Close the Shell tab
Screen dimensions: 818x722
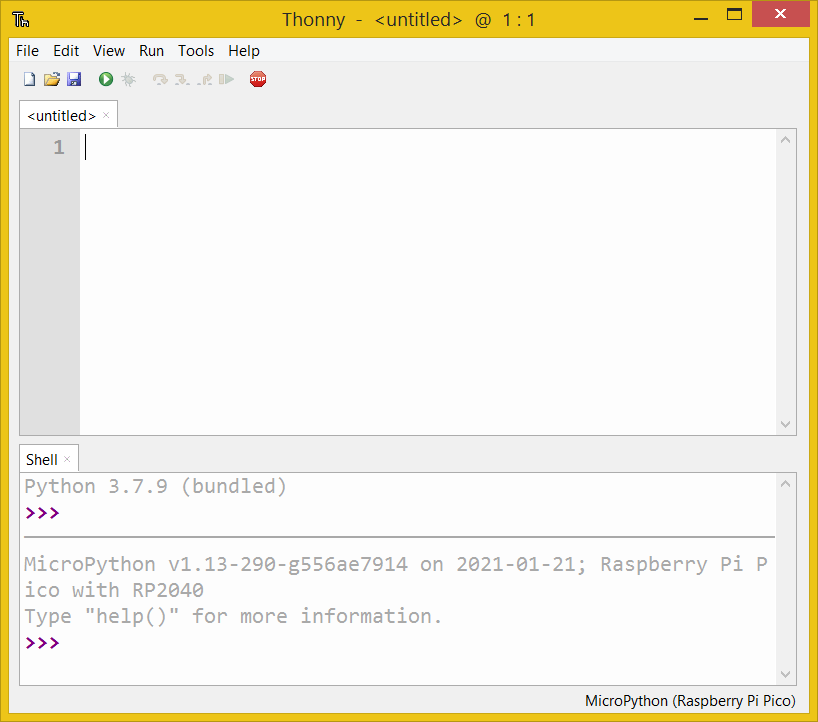coord(67,459)
